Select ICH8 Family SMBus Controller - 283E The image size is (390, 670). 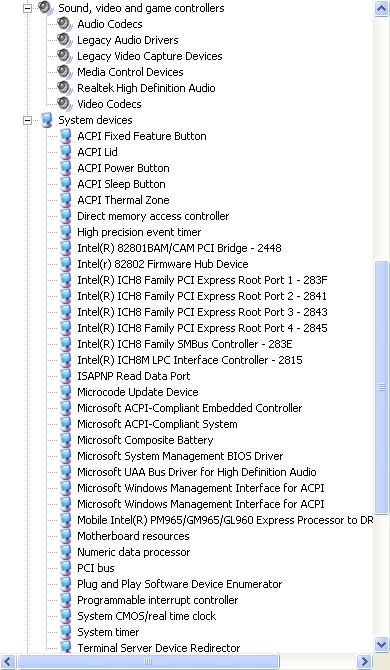click(185, 344)
